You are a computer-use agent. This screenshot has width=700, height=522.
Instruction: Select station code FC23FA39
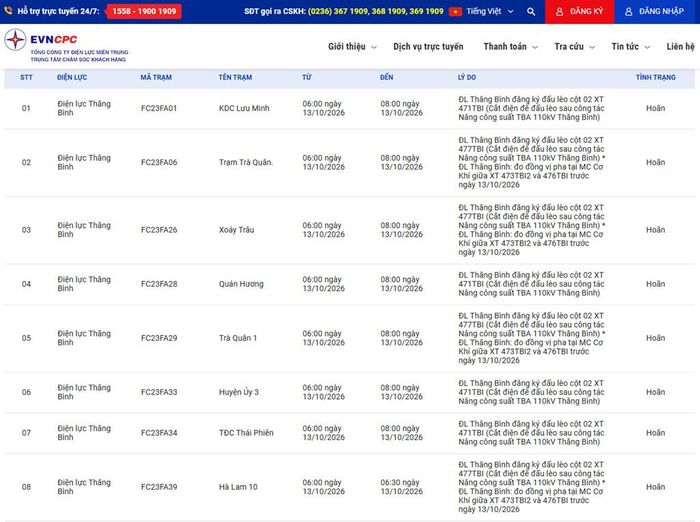tap(159, 487)
